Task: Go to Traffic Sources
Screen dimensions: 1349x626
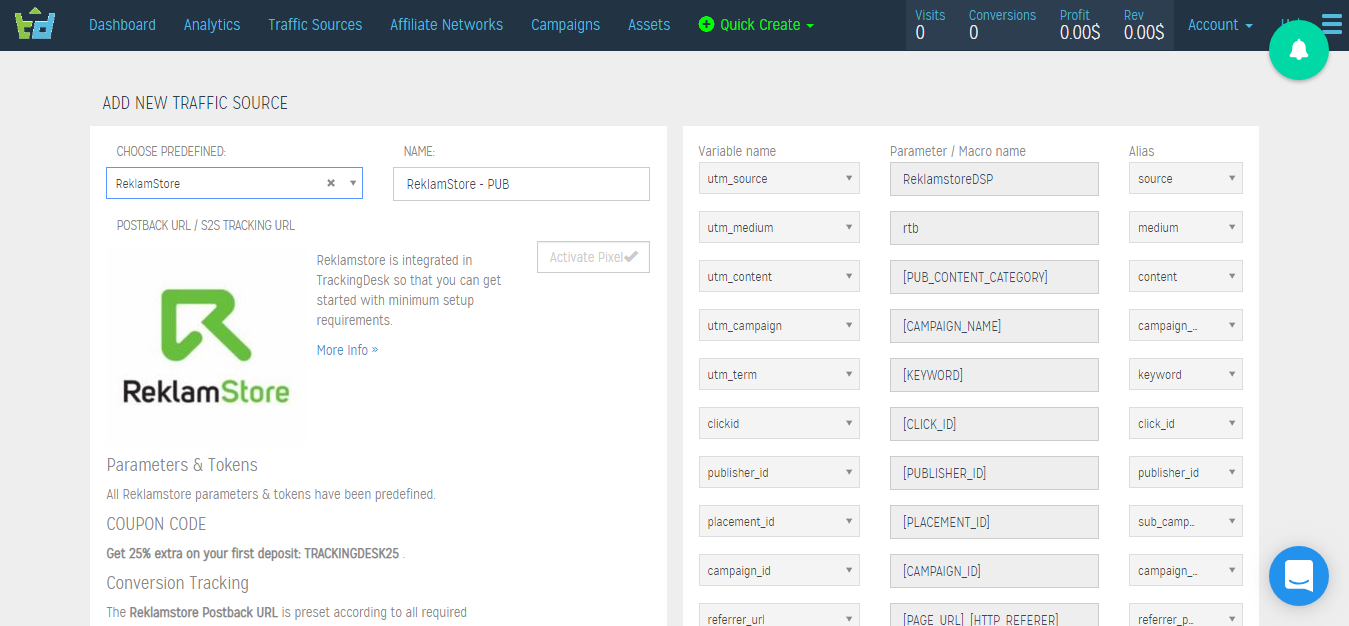Action: (x=315, y=25)
